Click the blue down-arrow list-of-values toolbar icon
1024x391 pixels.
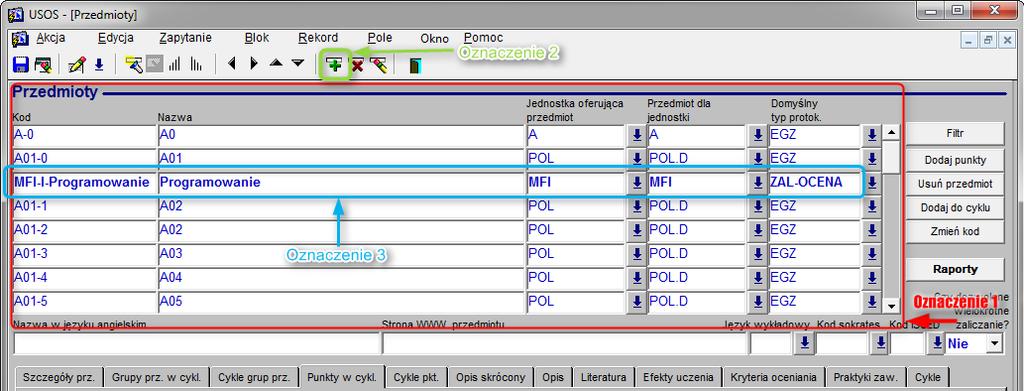click(99, 65)
